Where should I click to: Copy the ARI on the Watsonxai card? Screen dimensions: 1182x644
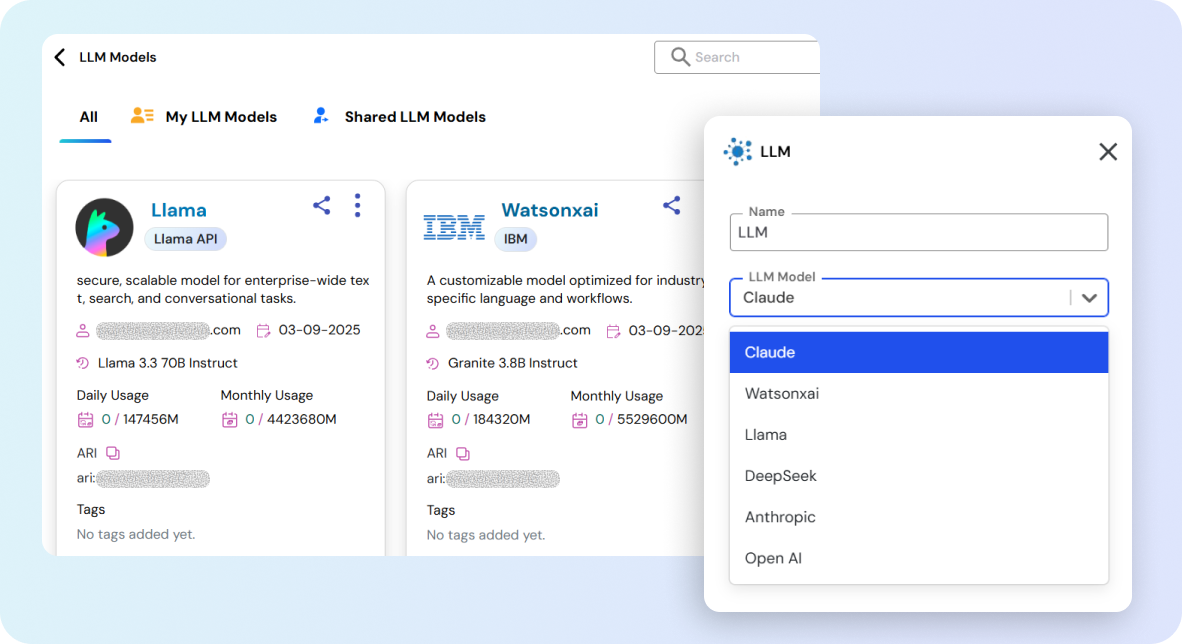coord(463,453)
